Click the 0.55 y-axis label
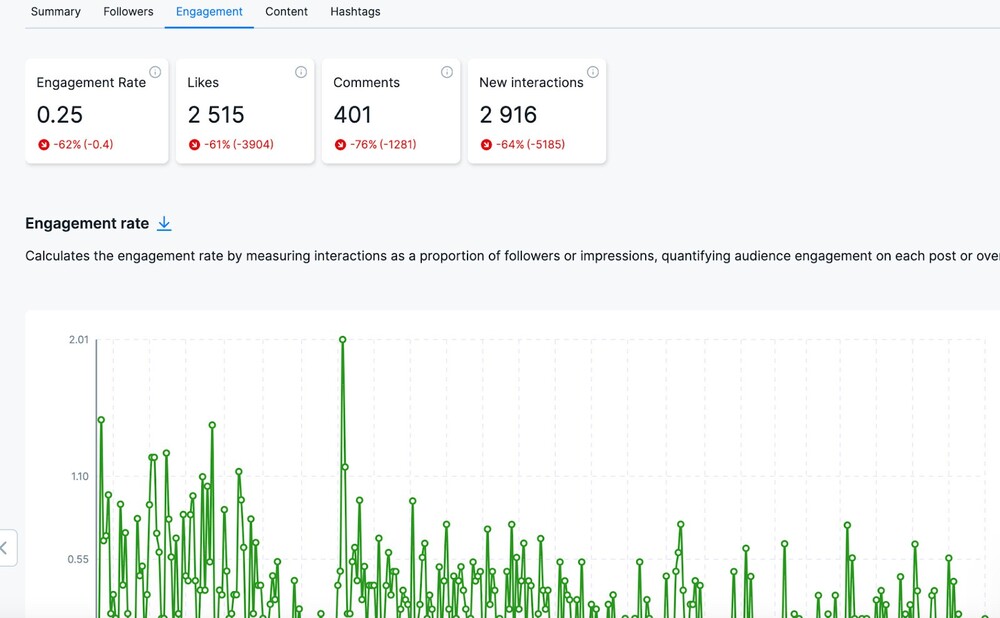 pyautogui.click(x=78, y=559)
